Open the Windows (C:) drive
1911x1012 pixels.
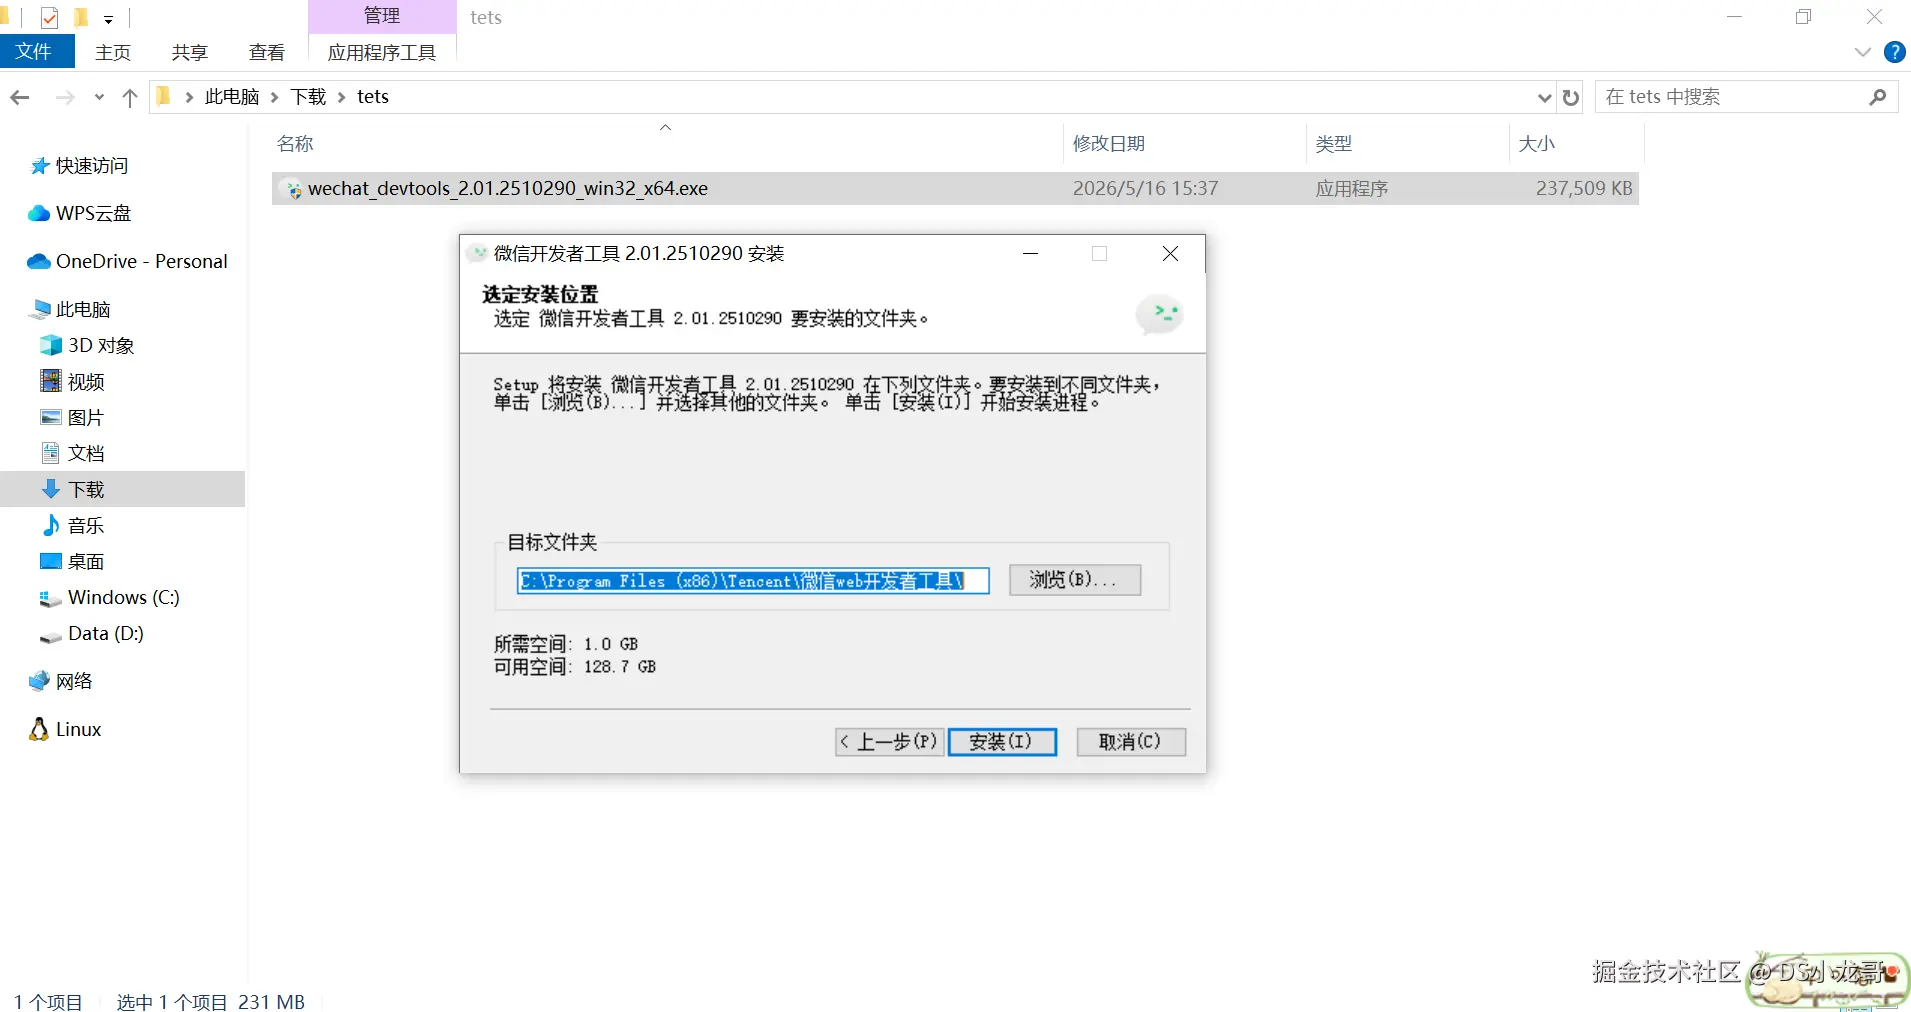point(109,598)
